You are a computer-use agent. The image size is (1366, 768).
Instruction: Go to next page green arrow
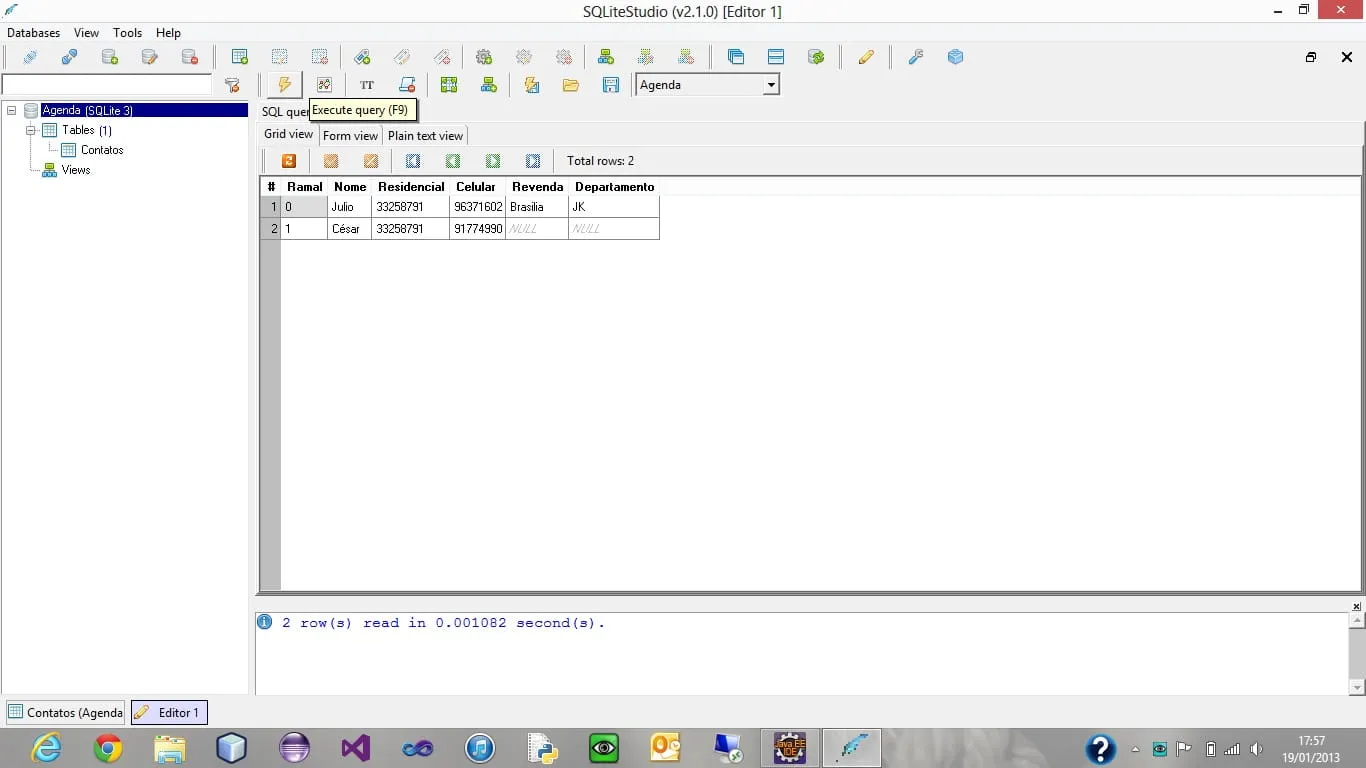[493, 161]
